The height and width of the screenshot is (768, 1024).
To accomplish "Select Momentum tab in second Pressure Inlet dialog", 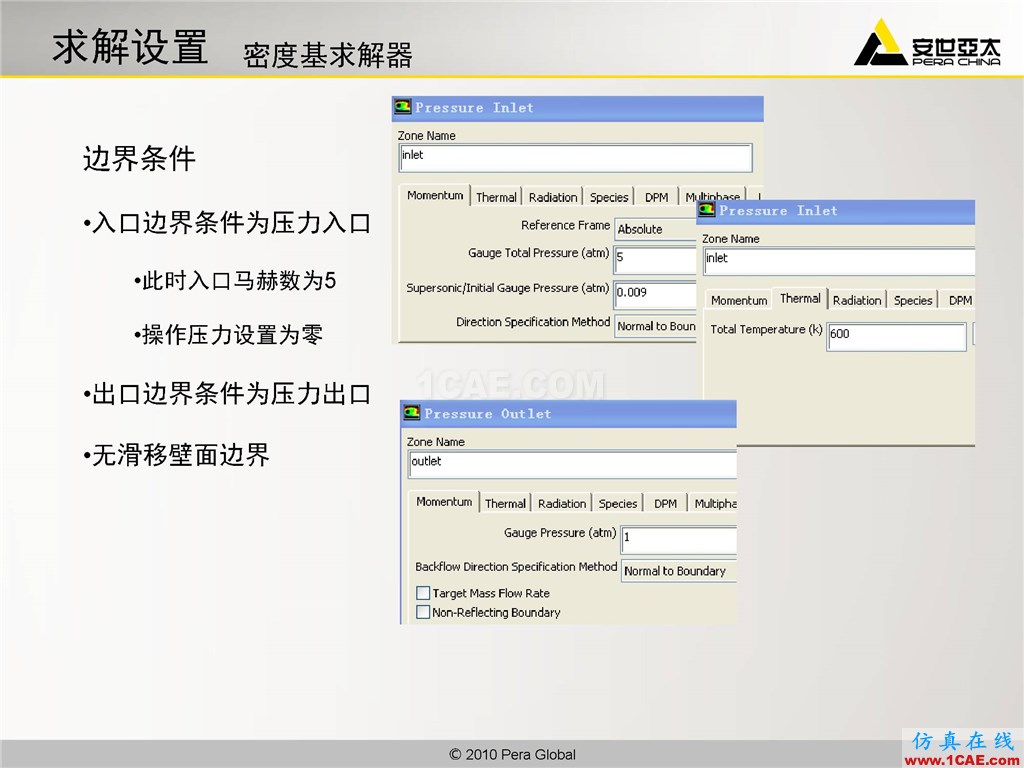I will tap(739, 300).
